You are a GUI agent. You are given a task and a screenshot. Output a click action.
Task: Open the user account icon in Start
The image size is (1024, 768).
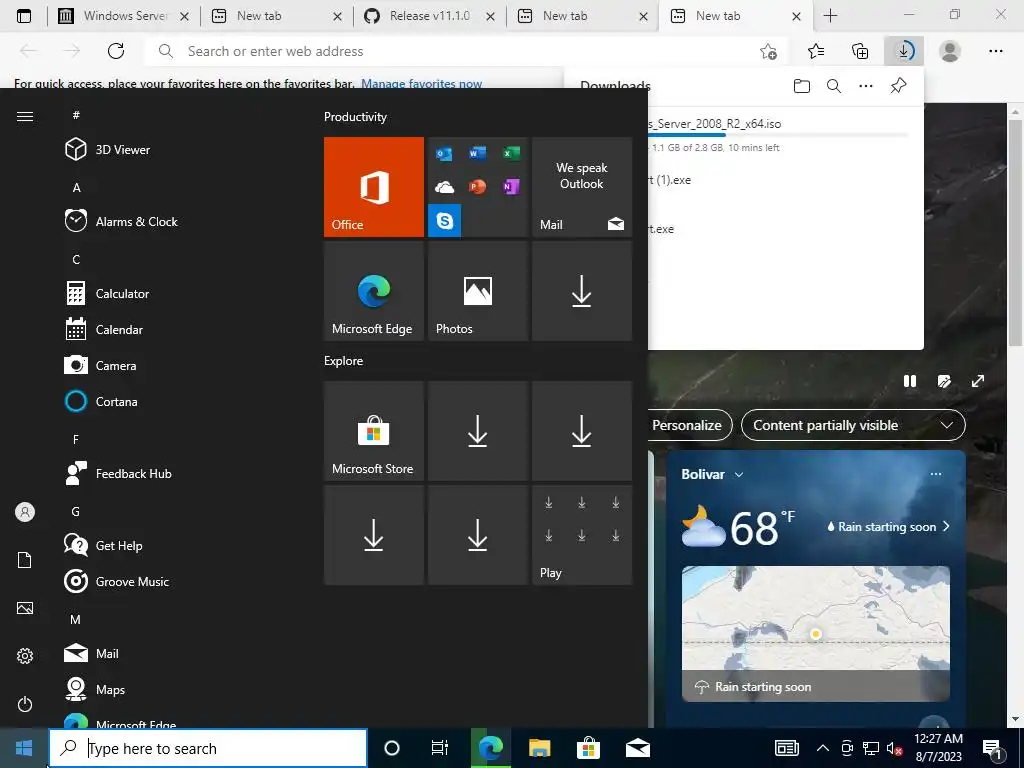[x=25, y=512]
